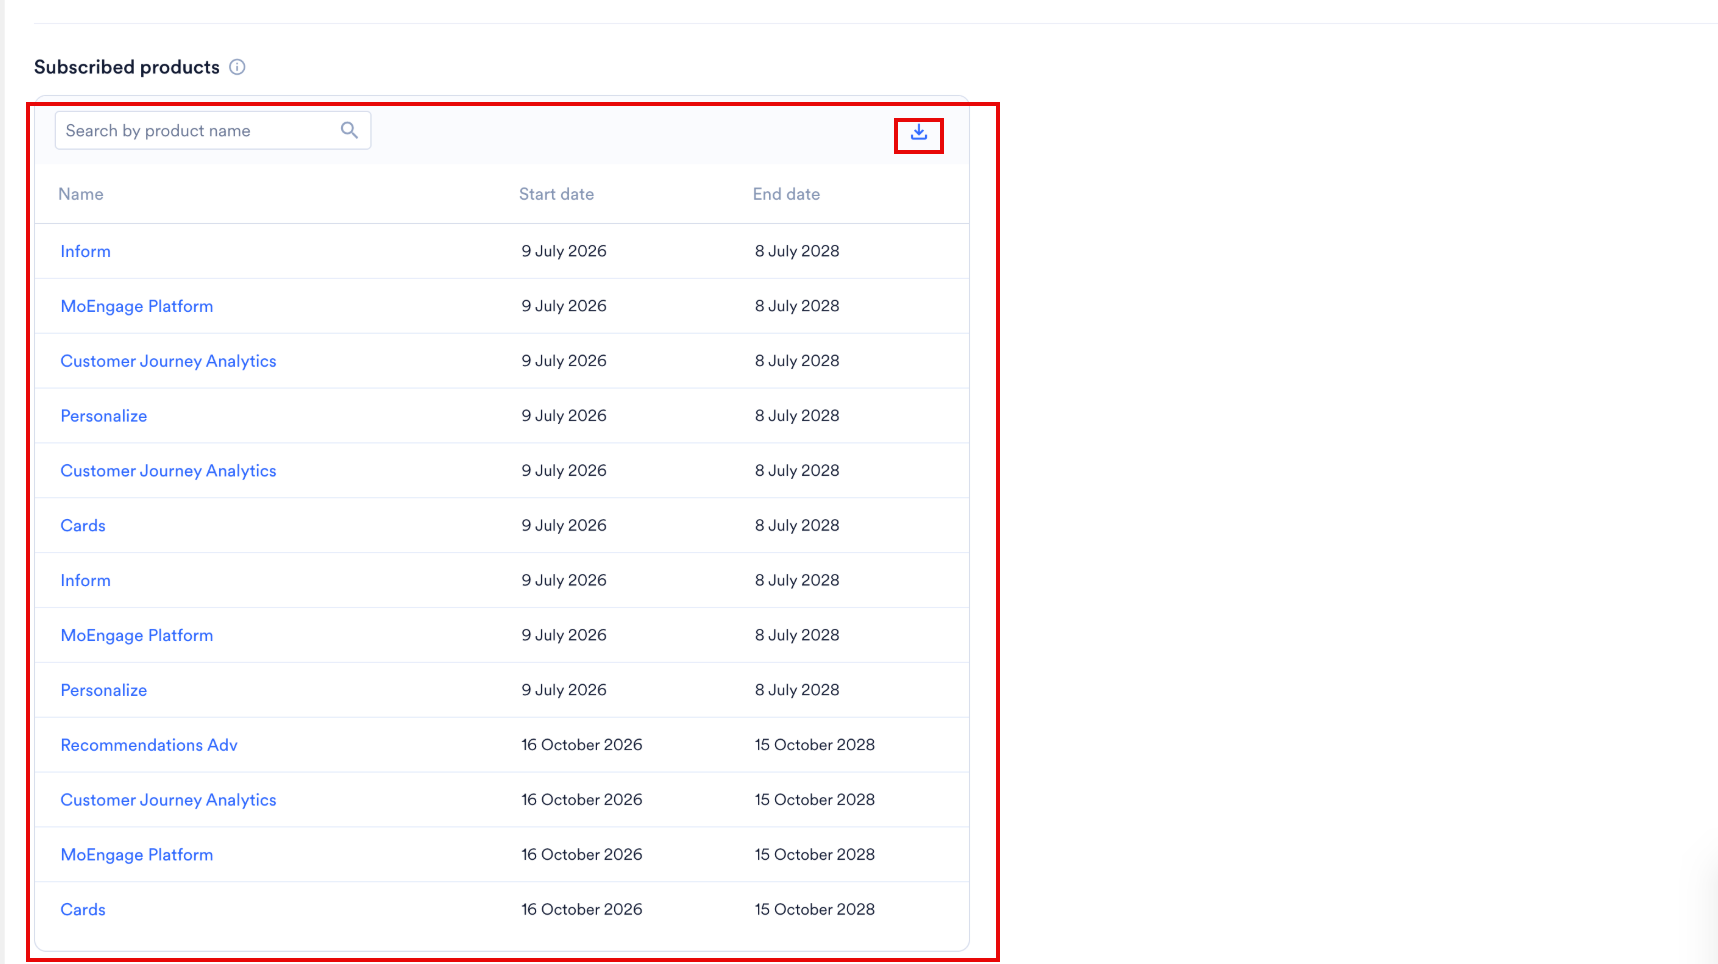The image size is (1718, 964).
Task: Select the 16 October 2026 date in Cards row
Action: point(582,909)
